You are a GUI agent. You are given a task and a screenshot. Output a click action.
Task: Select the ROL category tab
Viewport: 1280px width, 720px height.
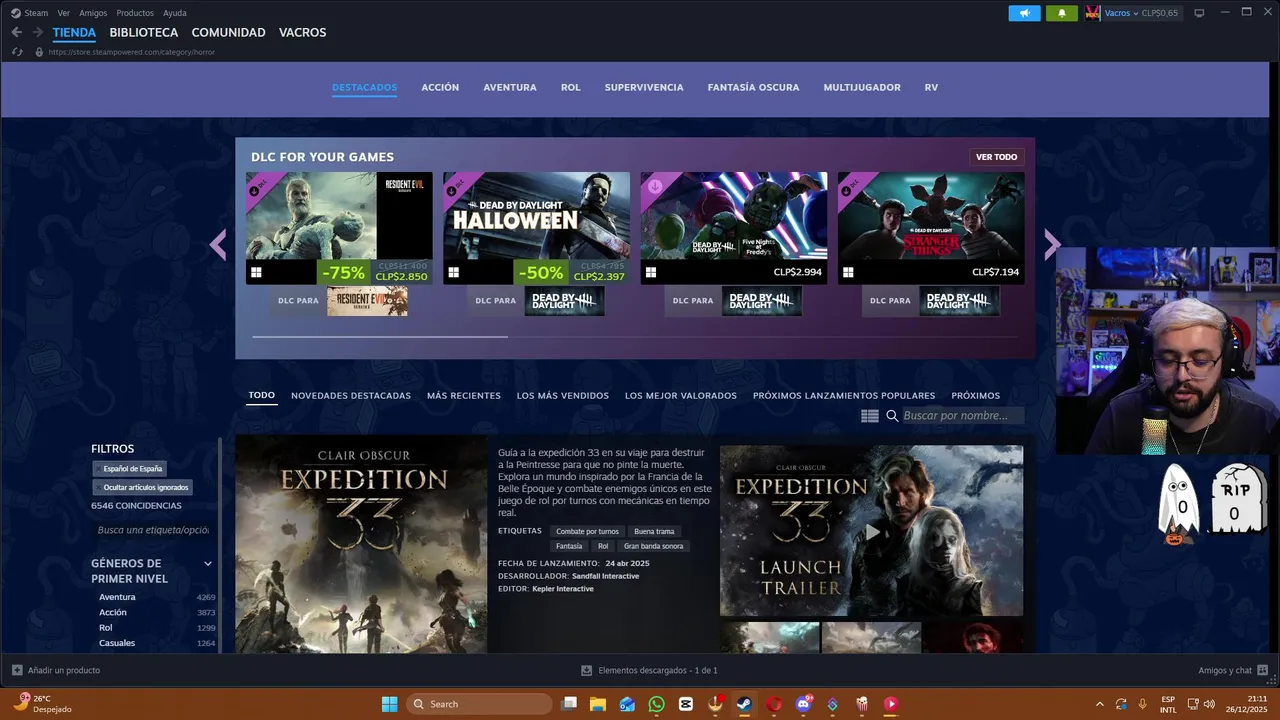[571, 87]
